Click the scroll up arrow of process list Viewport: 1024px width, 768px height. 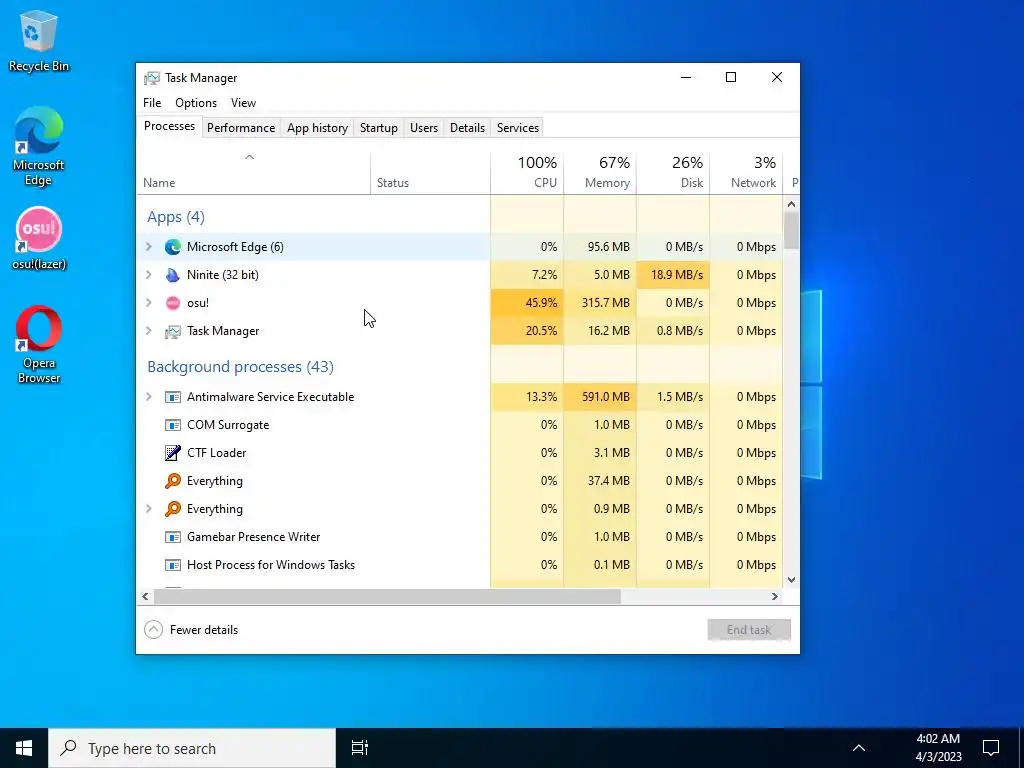pos(792,204)
